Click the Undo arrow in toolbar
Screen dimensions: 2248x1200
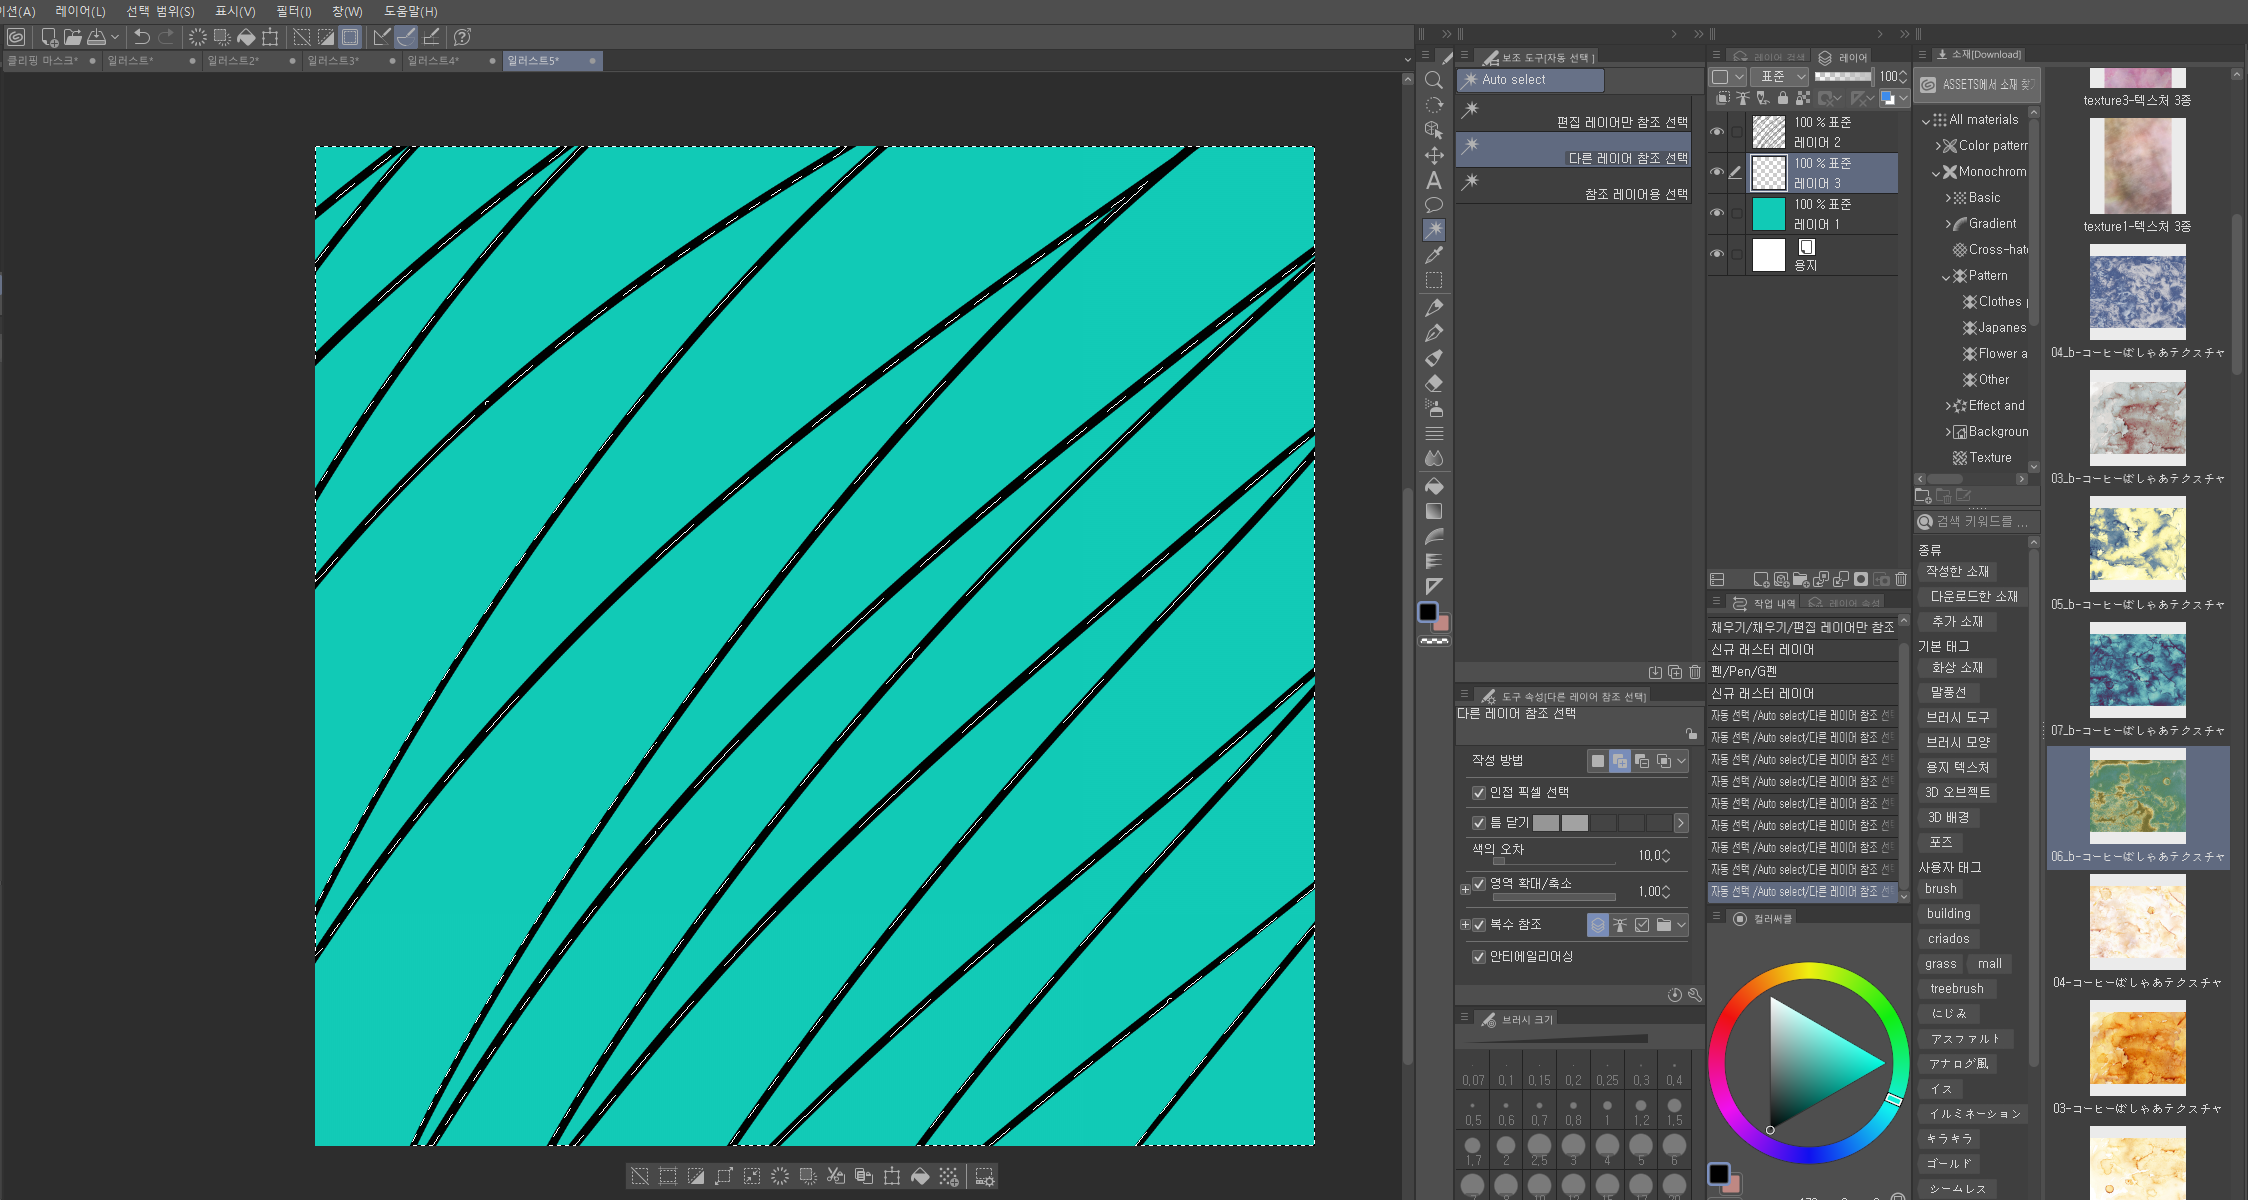(x=141, y=37)
